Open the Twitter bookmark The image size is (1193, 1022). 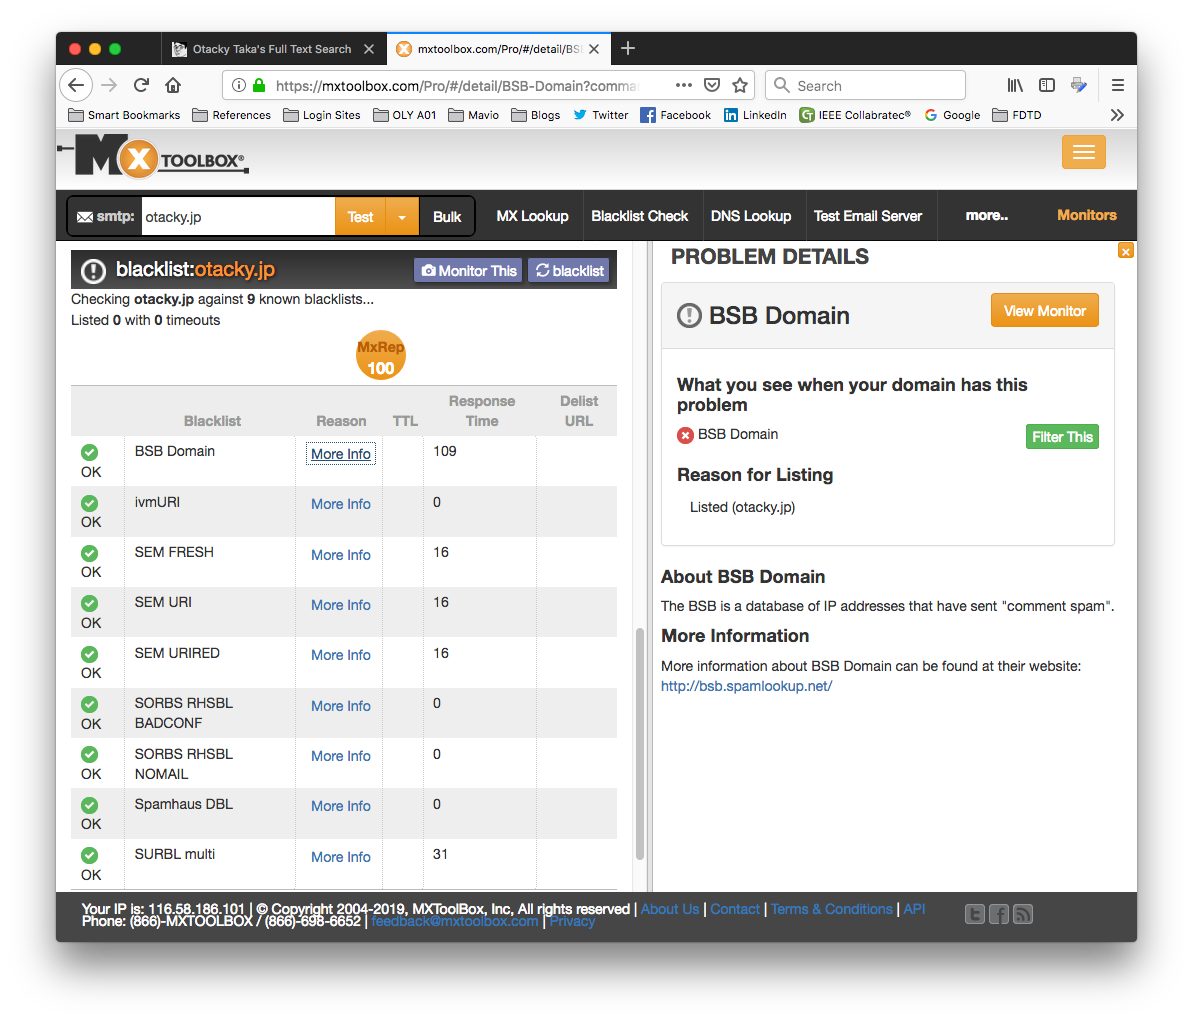point(600,115)
